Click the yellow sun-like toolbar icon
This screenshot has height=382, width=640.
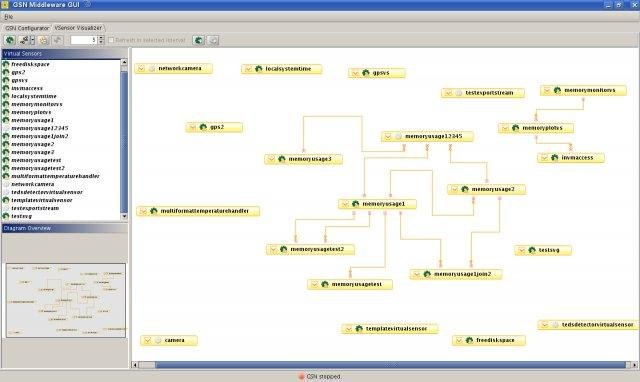click(43, 40)
